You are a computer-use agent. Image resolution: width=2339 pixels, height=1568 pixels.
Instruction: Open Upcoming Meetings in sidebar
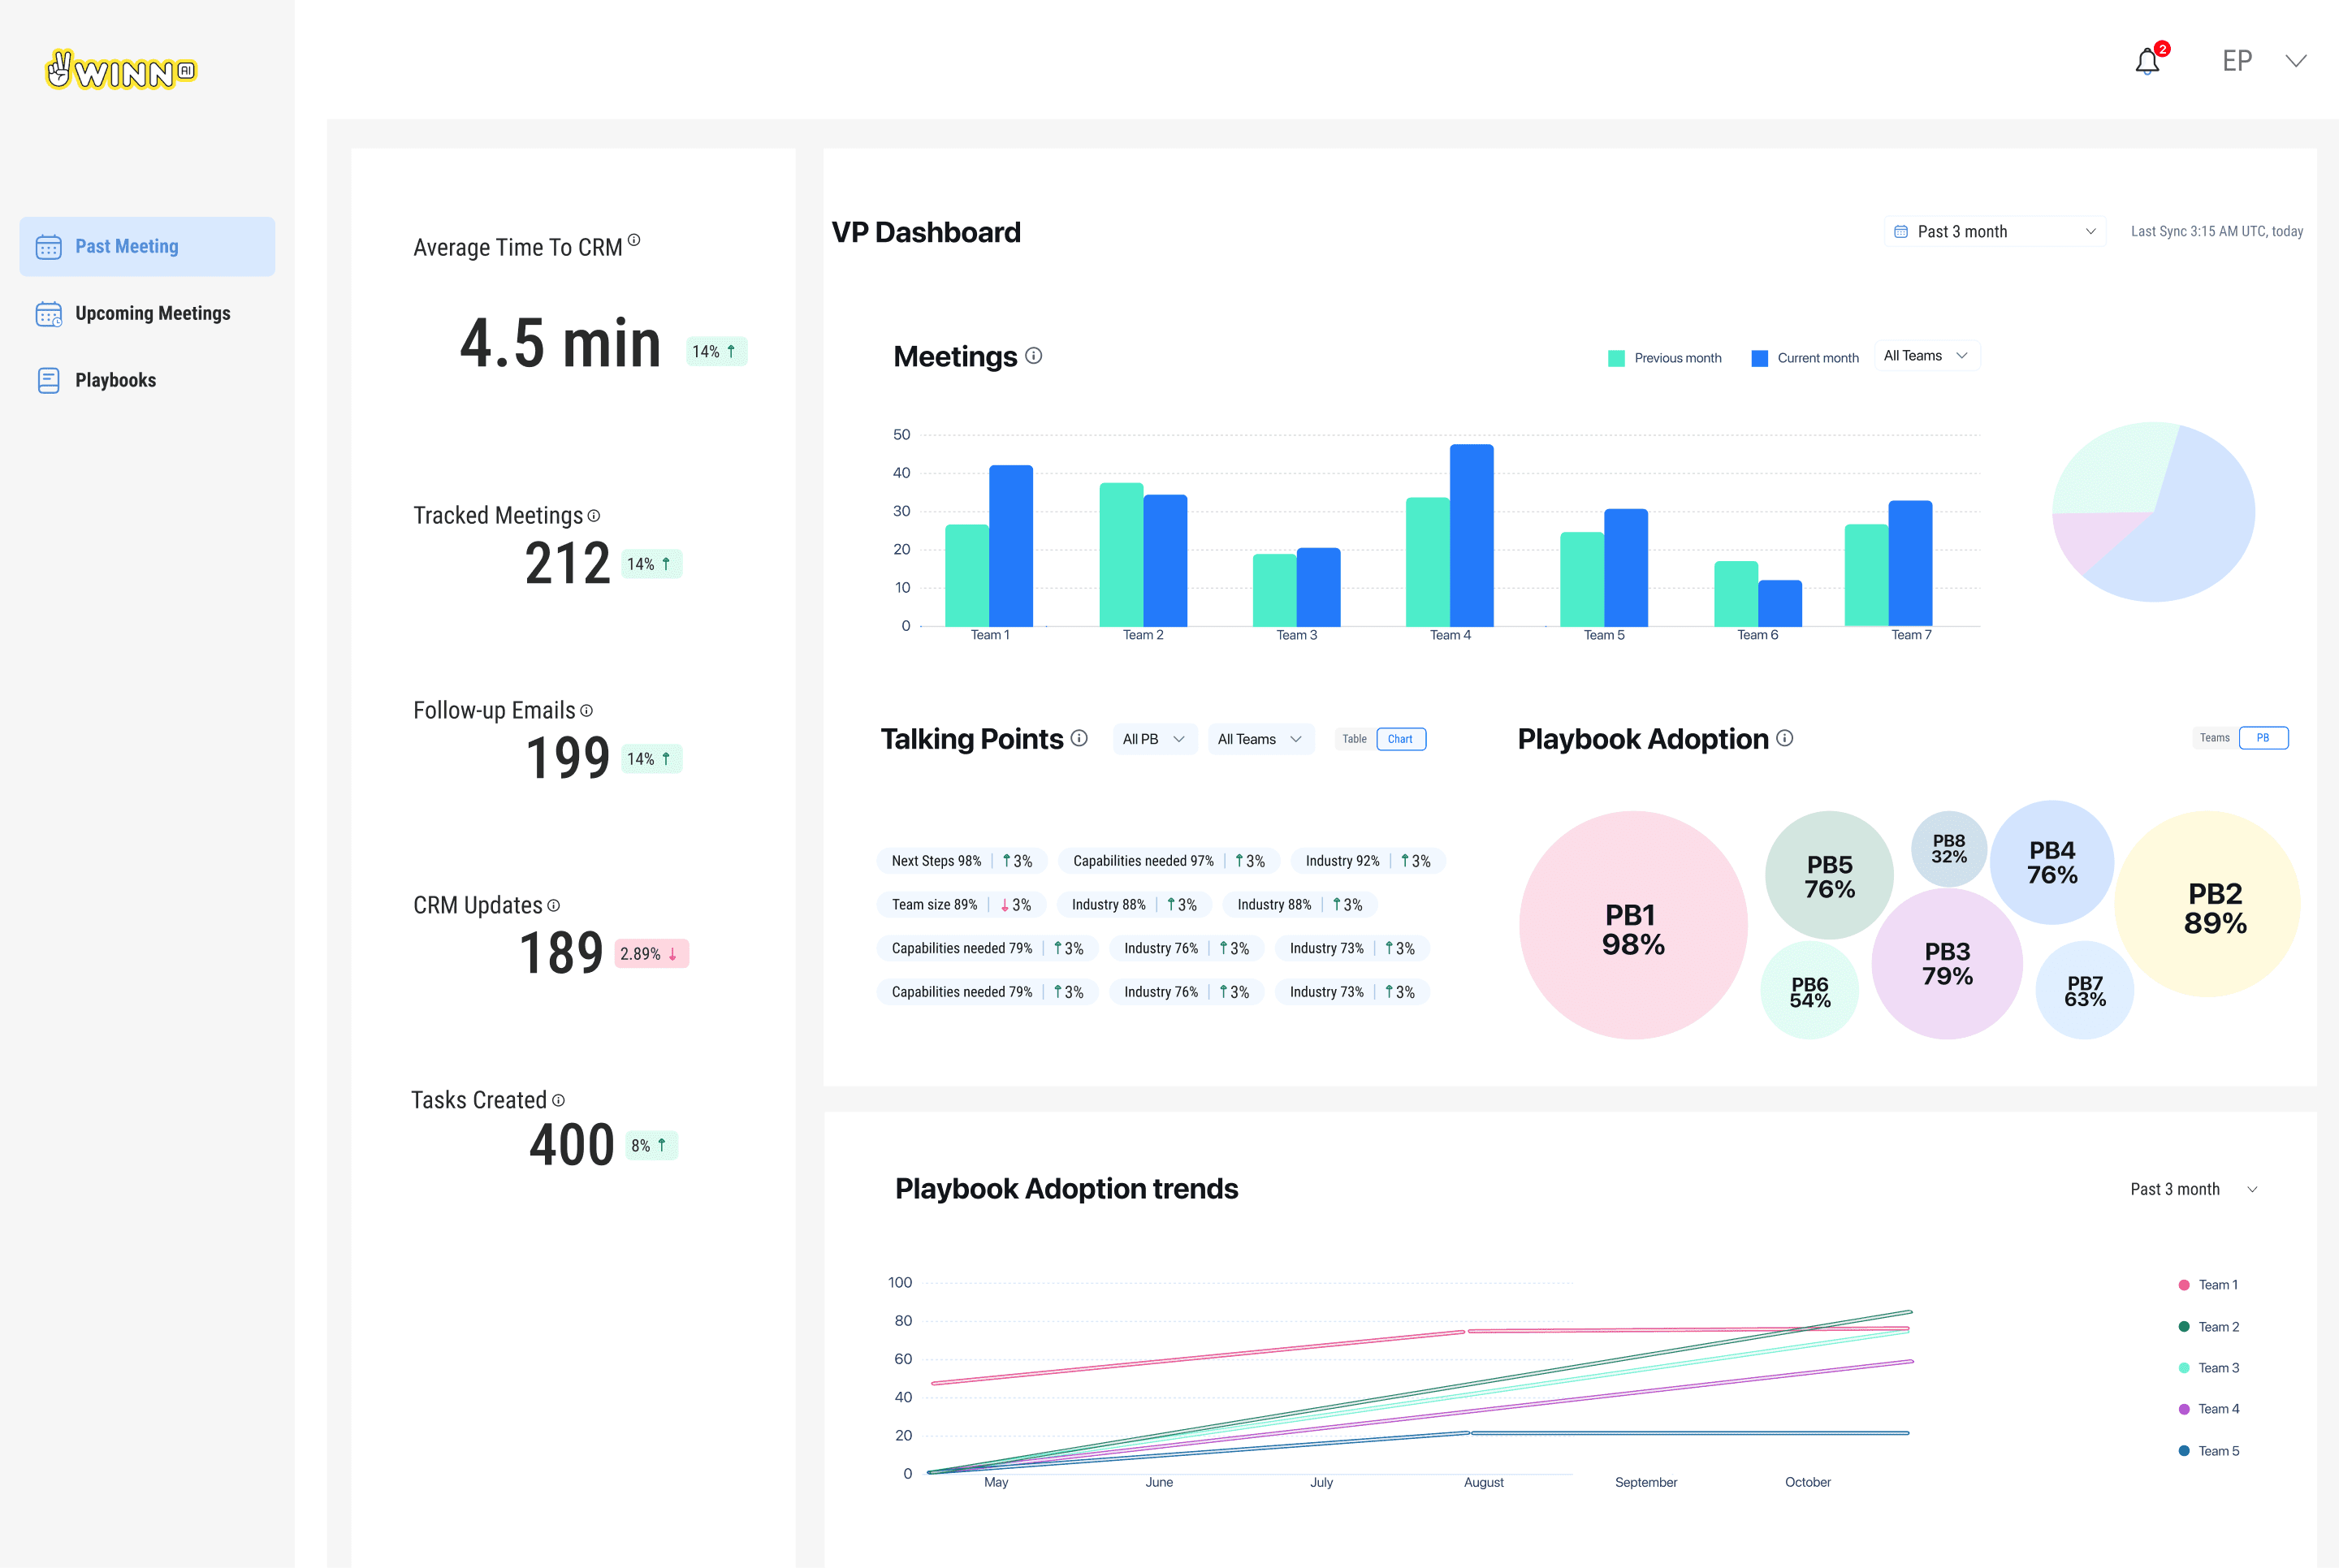click(152, 313)
